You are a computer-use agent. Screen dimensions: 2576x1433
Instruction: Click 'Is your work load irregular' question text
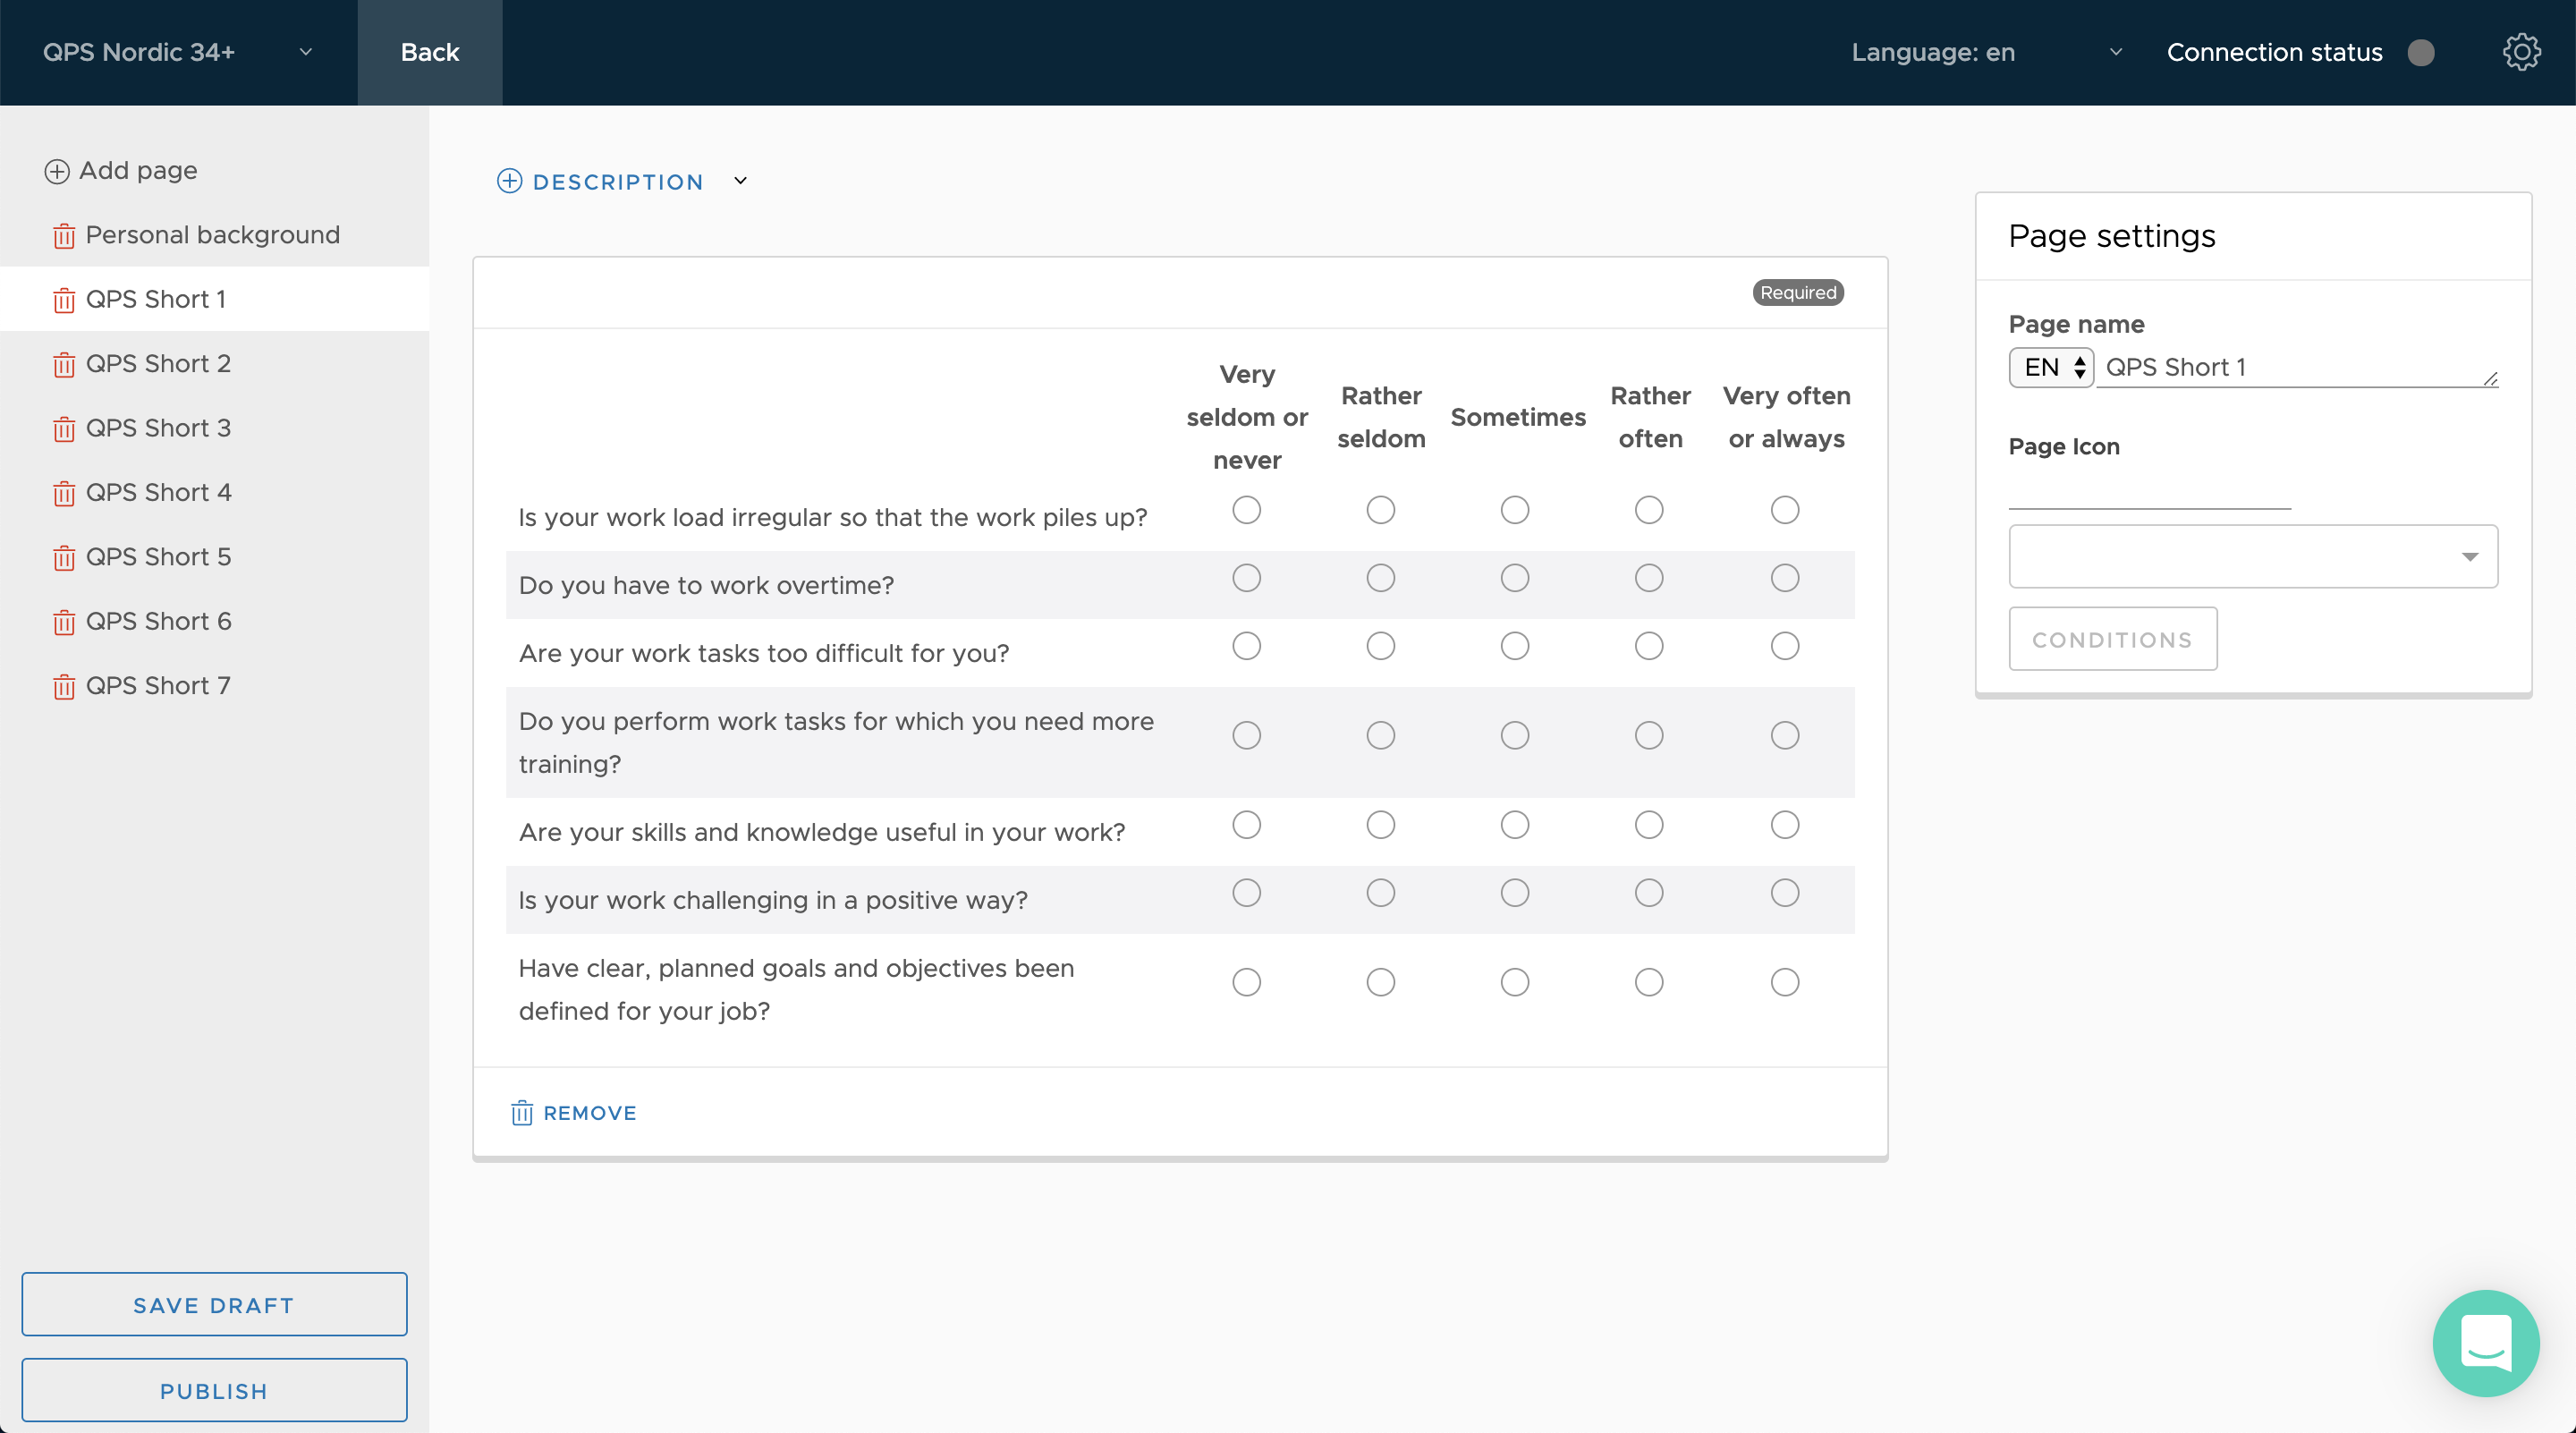tap(833, 518)
